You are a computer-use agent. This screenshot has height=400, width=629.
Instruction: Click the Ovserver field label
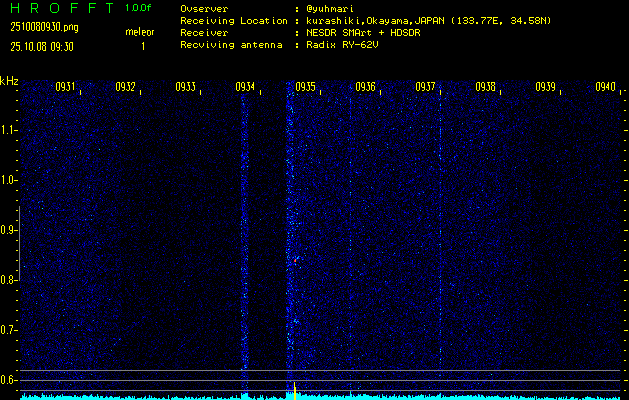(204, 8)
